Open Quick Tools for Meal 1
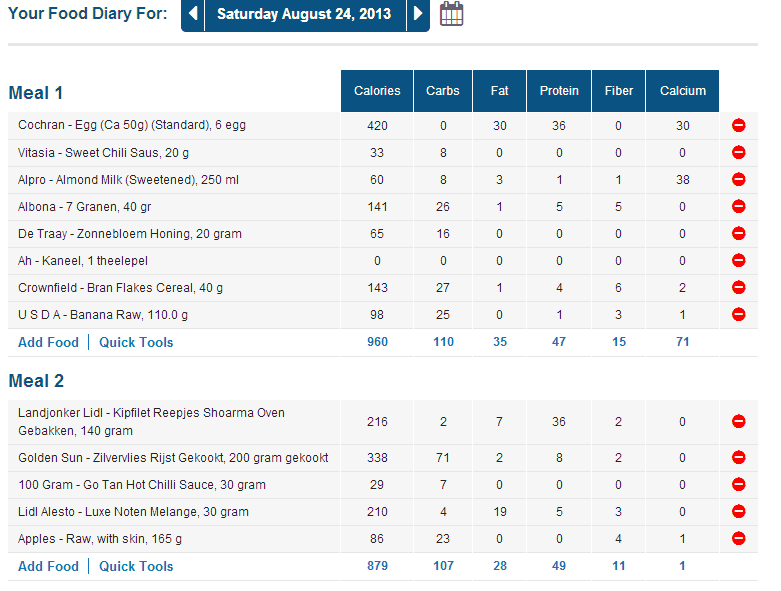 tap(136, 342)
